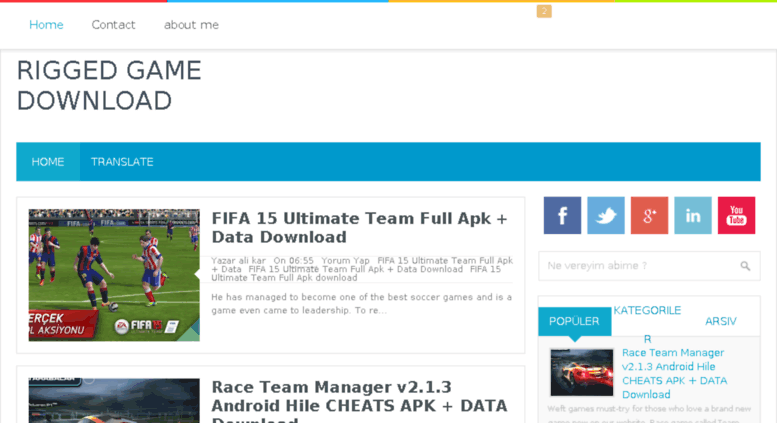Click the 'On 06:55' post time

click(293, 261)
